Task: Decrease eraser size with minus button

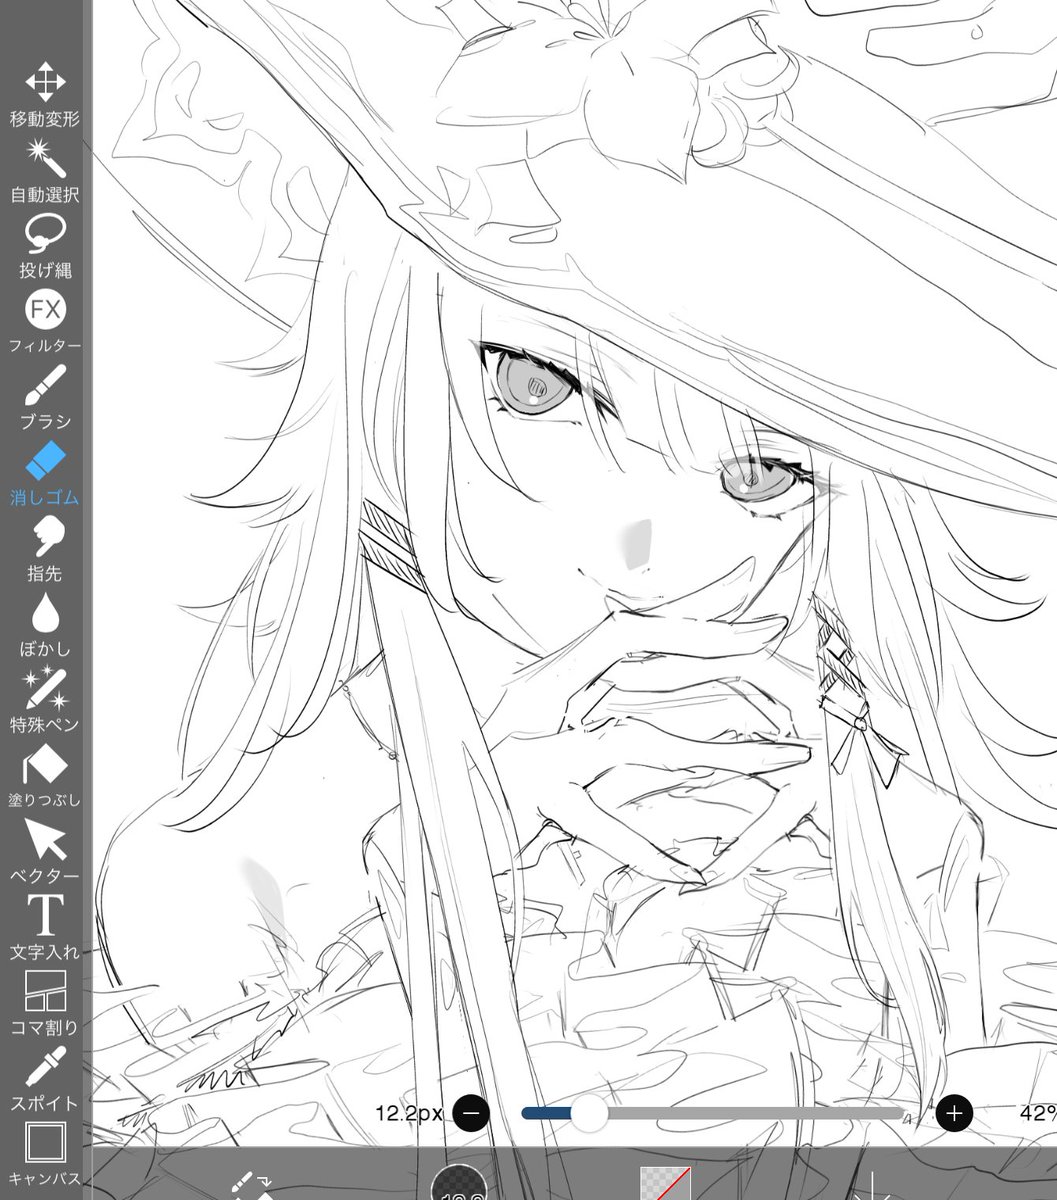Action: click(x=471, y=1112)
